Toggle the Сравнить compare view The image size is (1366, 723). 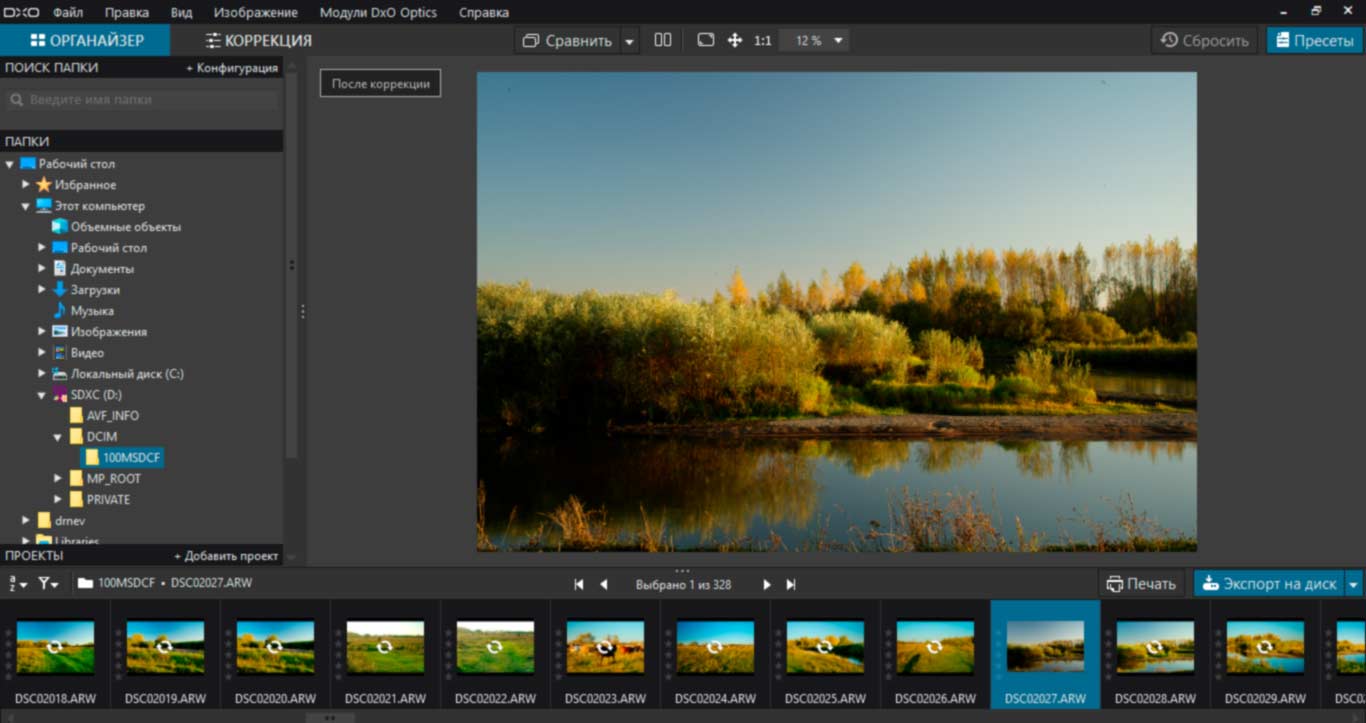pos(567,41)
